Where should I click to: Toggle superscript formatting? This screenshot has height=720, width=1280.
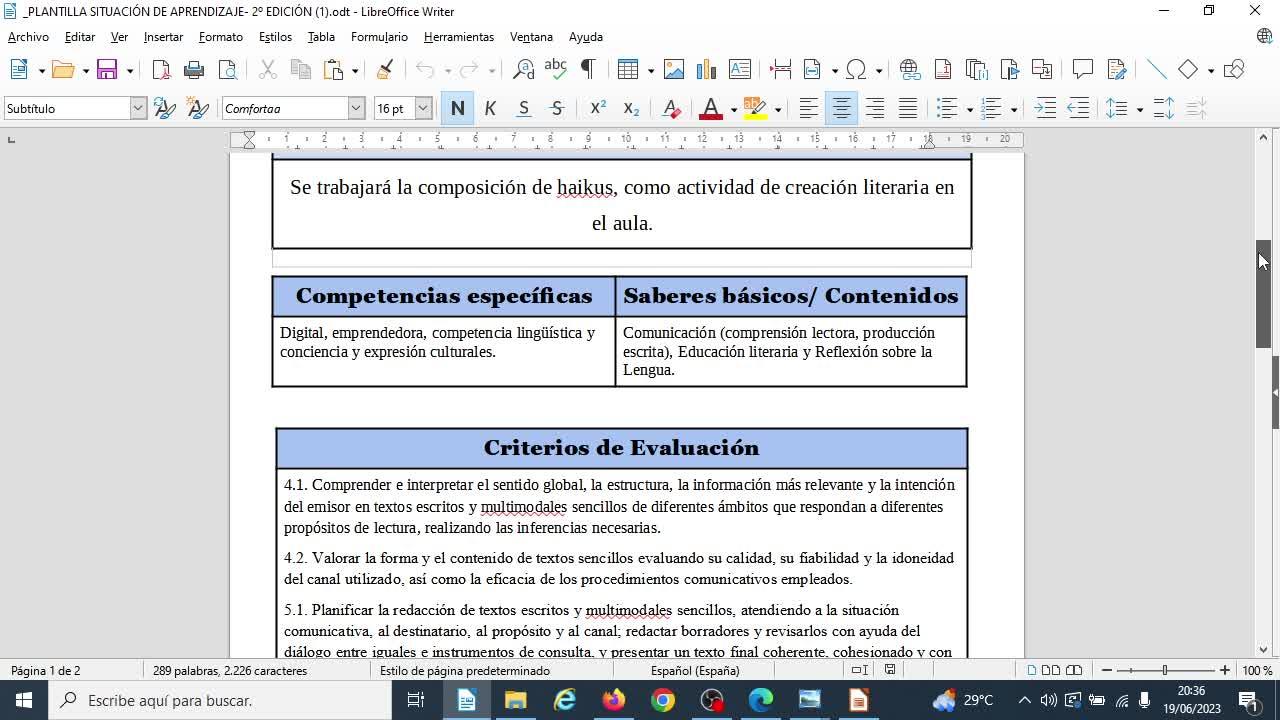click(x=598, y=108)
